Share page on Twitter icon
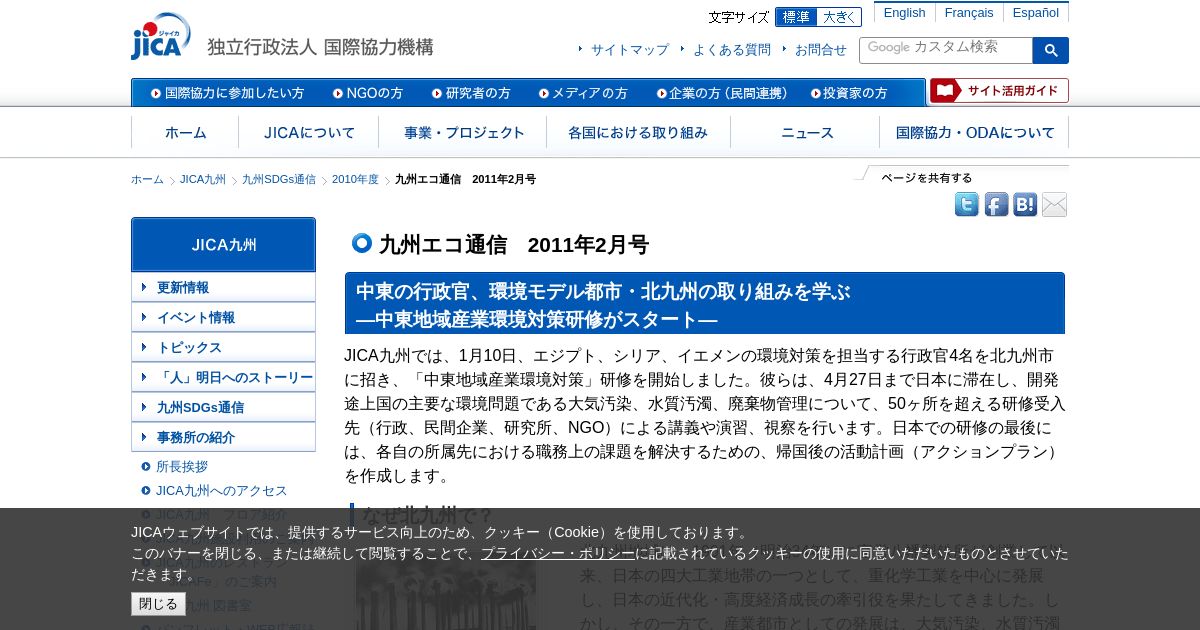The height and width of the screenshot is (630, 1200). coord(967,205)
